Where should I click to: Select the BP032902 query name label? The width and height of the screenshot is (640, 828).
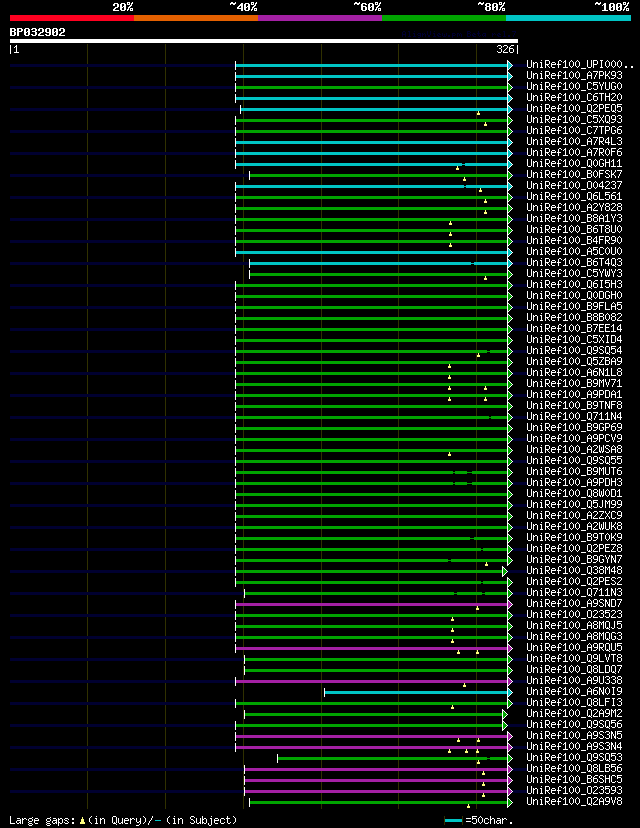pyautogui.click(x=37, y=32)
